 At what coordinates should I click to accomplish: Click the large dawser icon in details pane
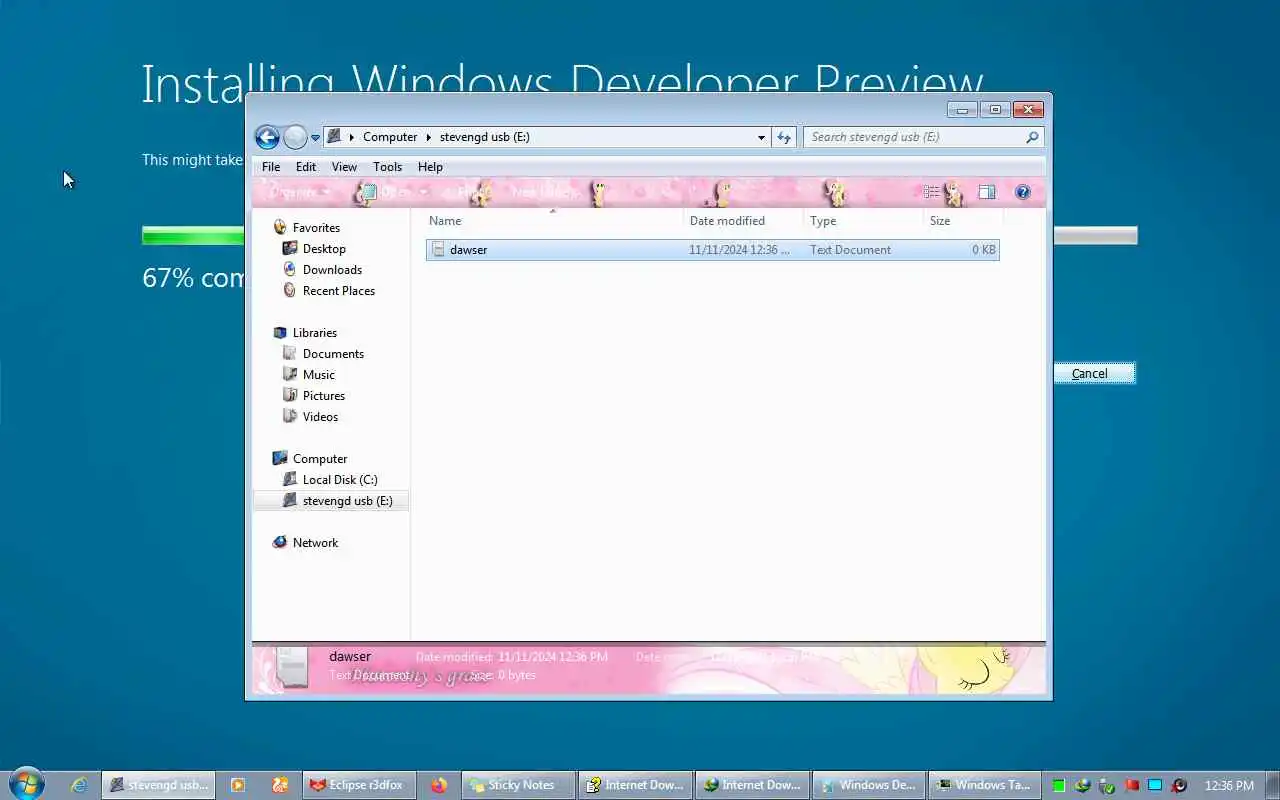[x=291, y=667]
